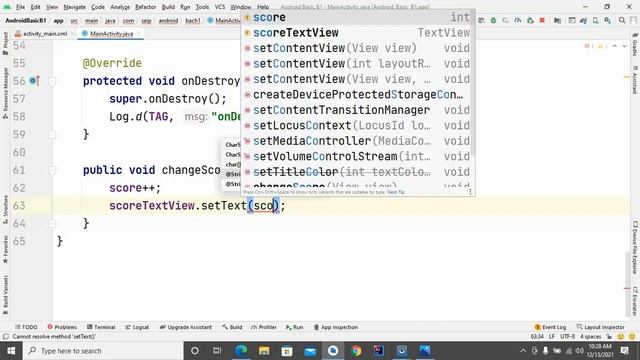Toggle read-only lock icon in status bar
This screenshot has width=640, height=360.
pyautogui.click(x=609, y=337)
